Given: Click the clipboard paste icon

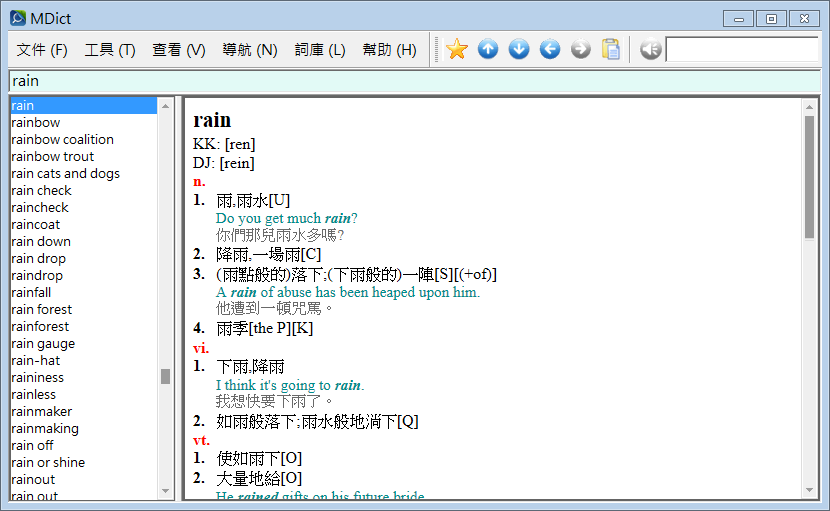Looking at the screenshot, I should (x=611, y=49).
